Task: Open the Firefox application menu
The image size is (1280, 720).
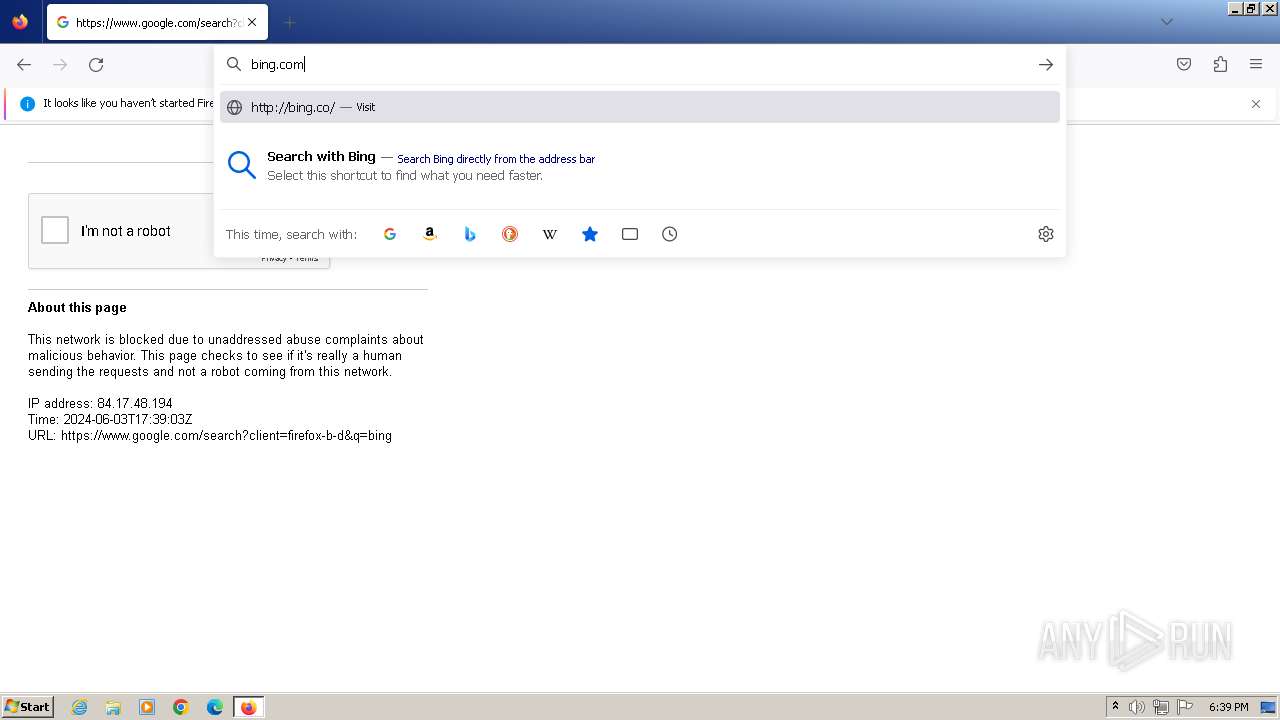Action: (x=1256, y=65)
